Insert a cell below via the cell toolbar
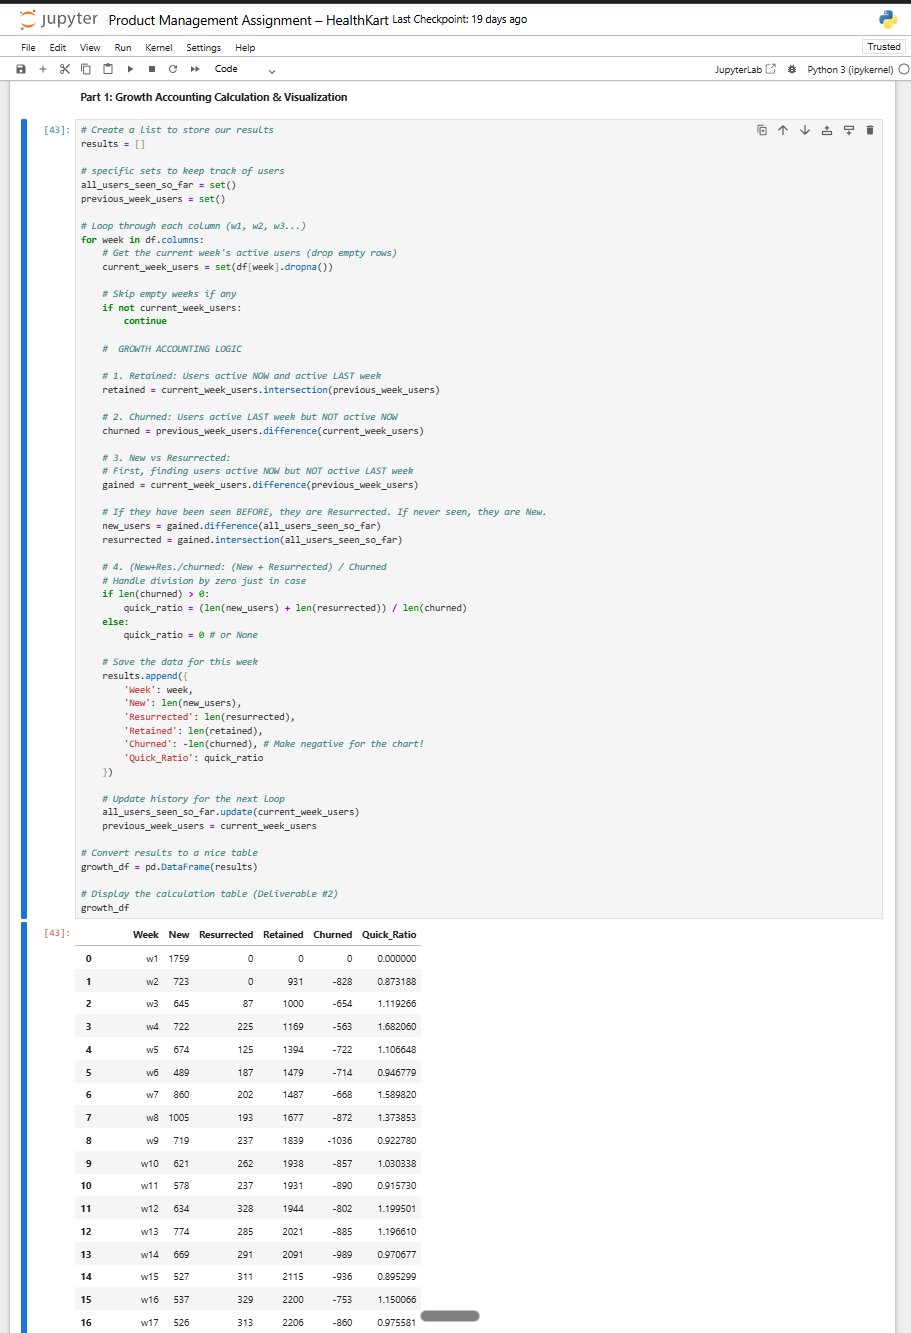Viewport: 911px width, 1333px height. (x=848, y=130)
